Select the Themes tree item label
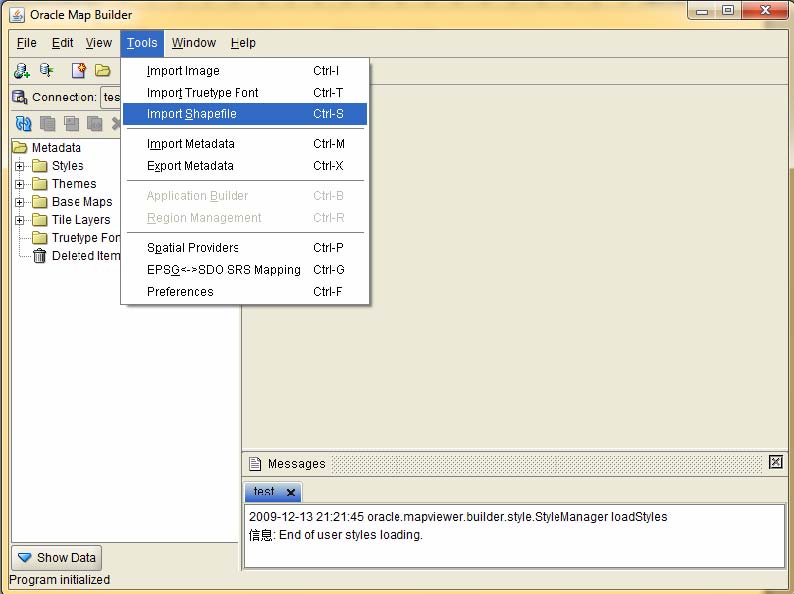The height and width of the screenshot is (594, 794). pos(74,184)
